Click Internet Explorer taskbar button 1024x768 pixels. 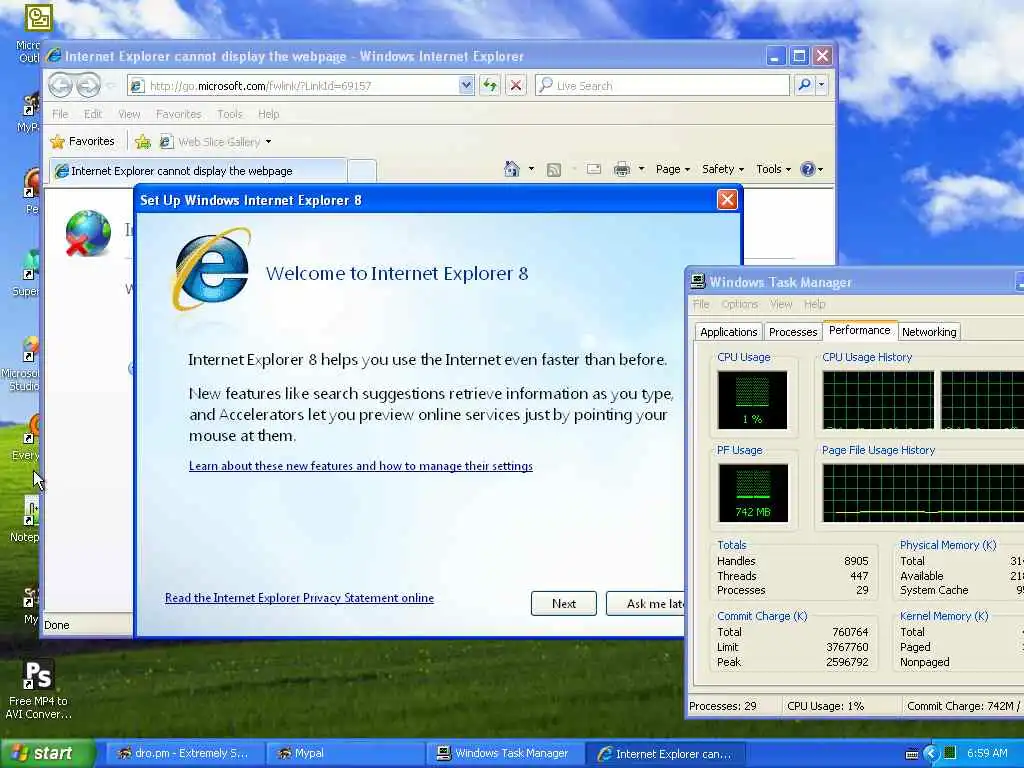[x=664, y=753]
